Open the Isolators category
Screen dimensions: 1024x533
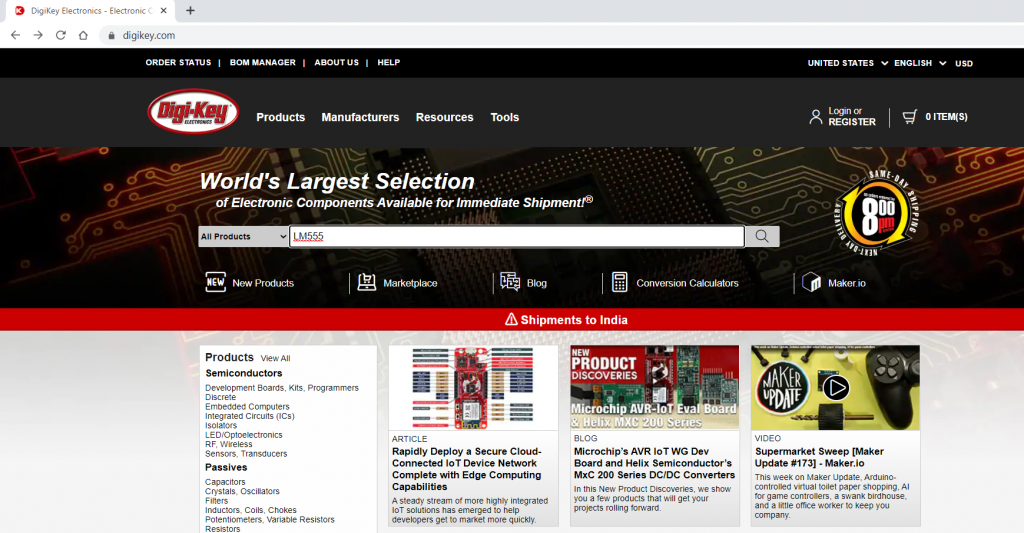click(x=221, y=425)
